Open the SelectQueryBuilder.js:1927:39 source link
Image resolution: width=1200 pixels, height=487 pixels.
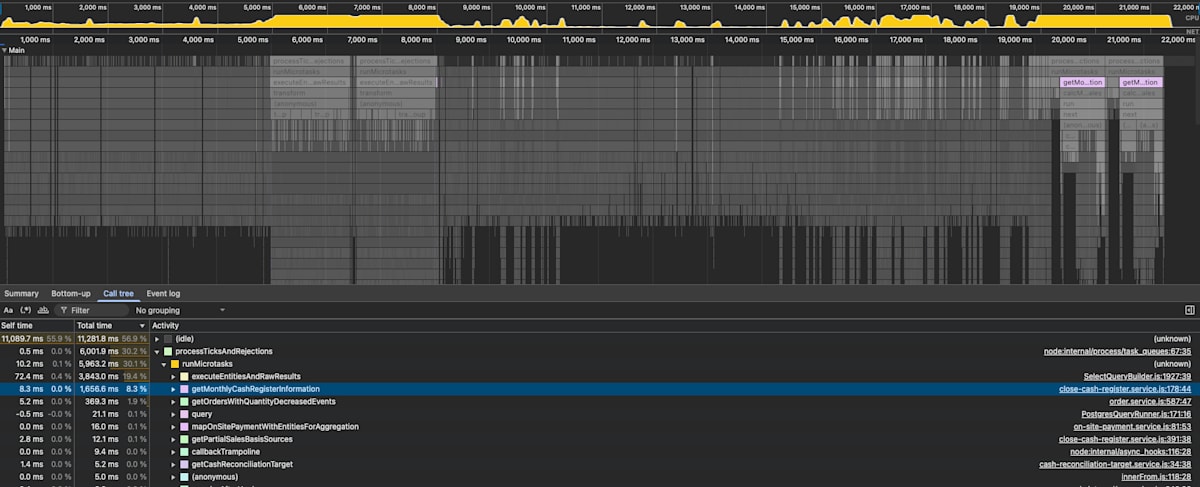point(1137,376)
